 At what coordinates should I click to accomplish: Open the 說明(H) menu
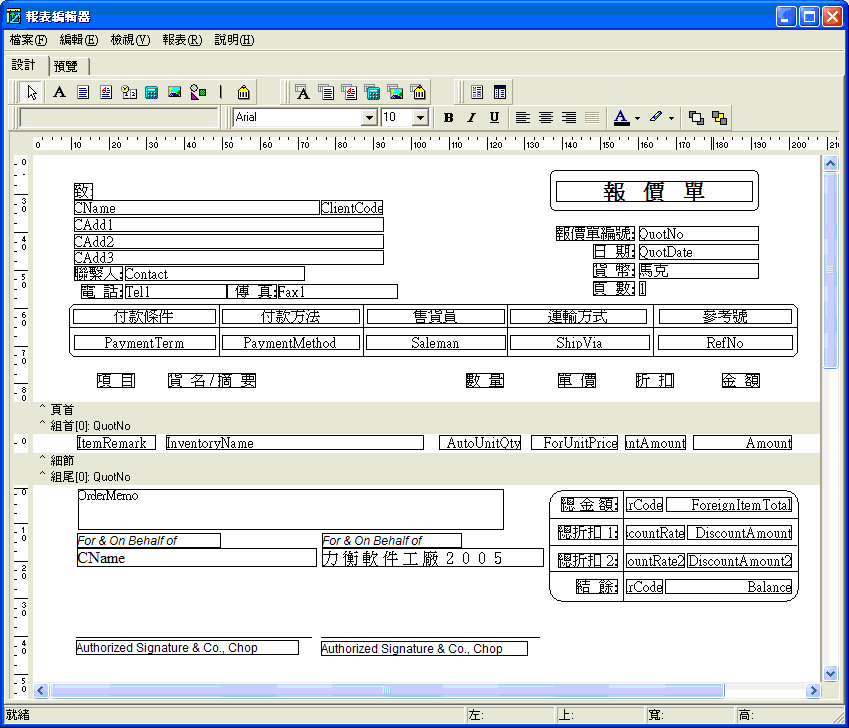point(234,40)
